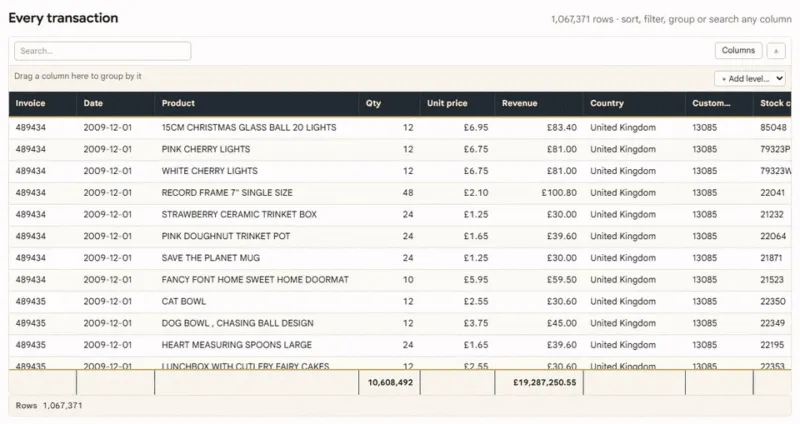This screenshot has height=424, width=800.
Task: Click invoice 489435 in CAT BOWL row
Action: (42, 302)
